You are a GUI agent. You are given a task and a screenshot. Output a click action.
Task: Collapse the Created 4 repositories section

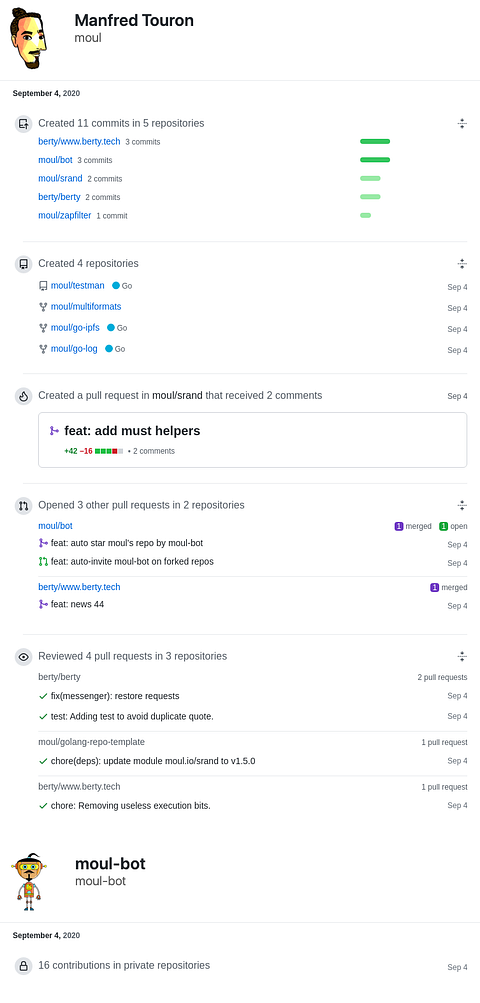[462, 264]
